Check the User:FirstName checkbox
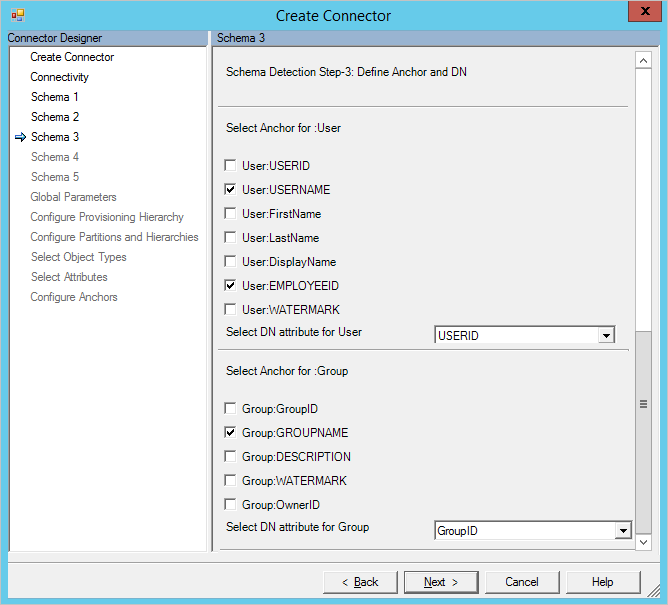668x605 pixels. pyautogui.click(x=230, y=213)
